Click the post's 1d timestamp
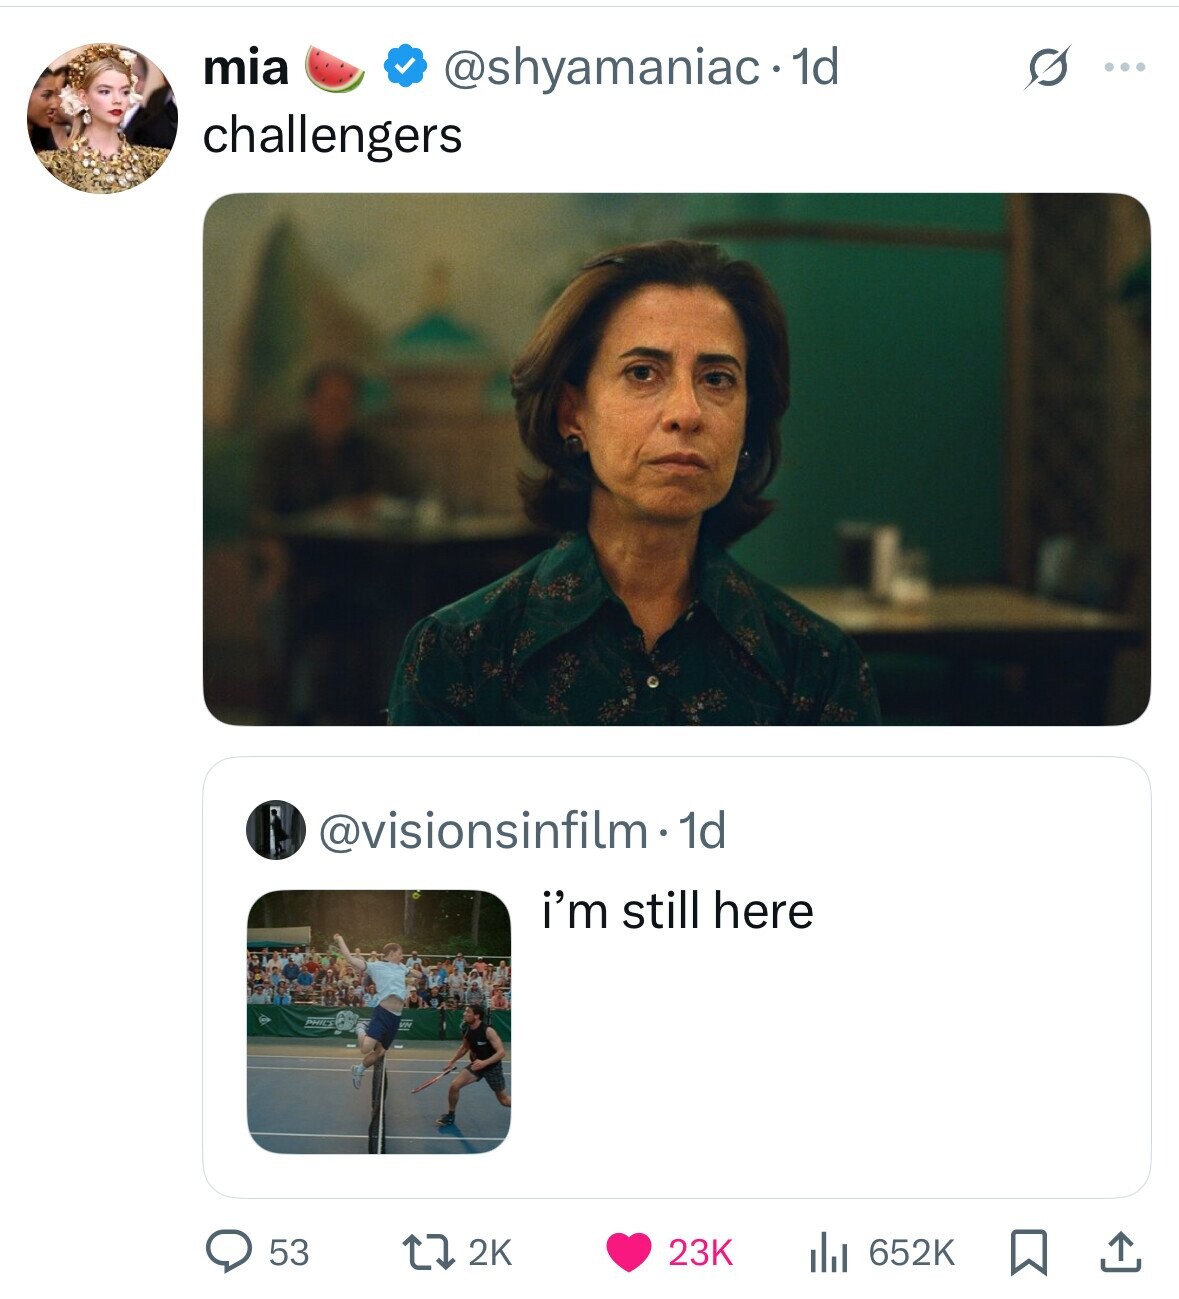Viewport: 1179px width, 1299px height. click(814, 68)
